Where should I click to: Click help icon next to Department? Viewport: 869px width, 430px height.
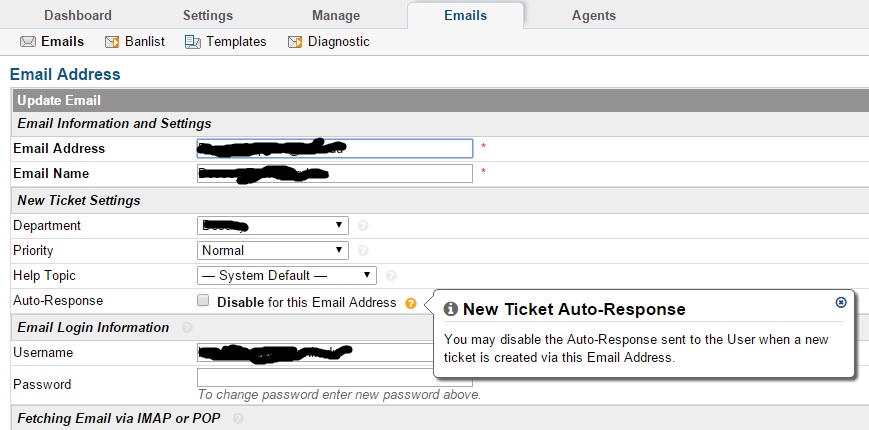[363, 226]
